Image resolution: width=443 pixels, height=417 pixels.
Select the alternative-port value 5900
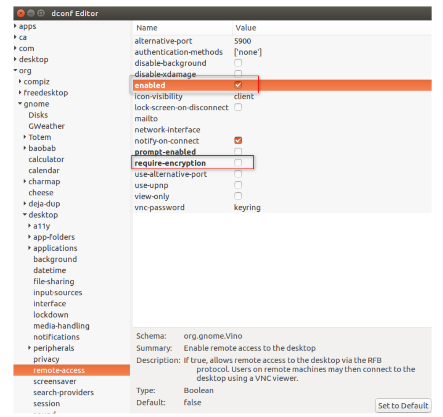242,41
